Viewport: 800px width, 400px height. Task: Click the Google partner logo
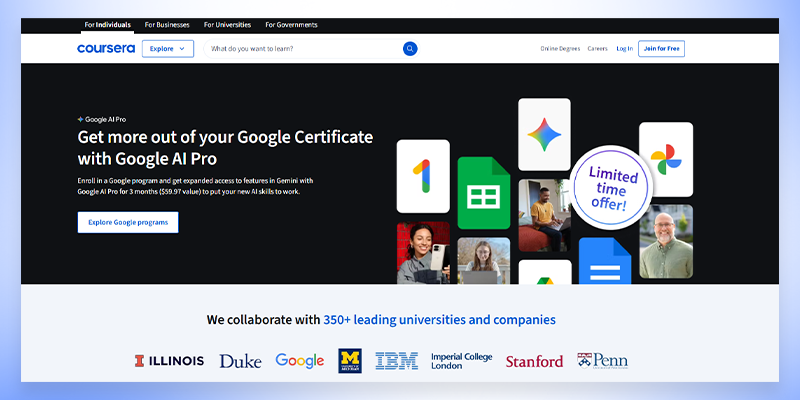[x=299, y=361]
